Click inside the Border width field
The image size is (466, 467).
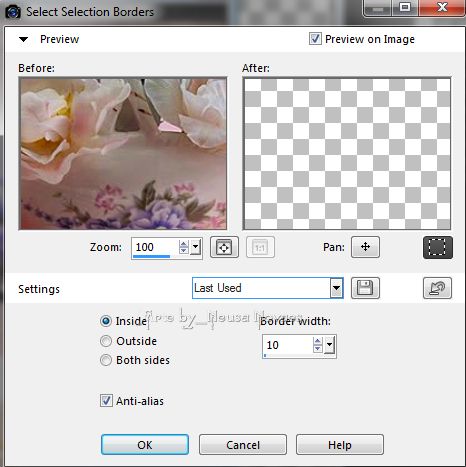[x=288, y=345]
